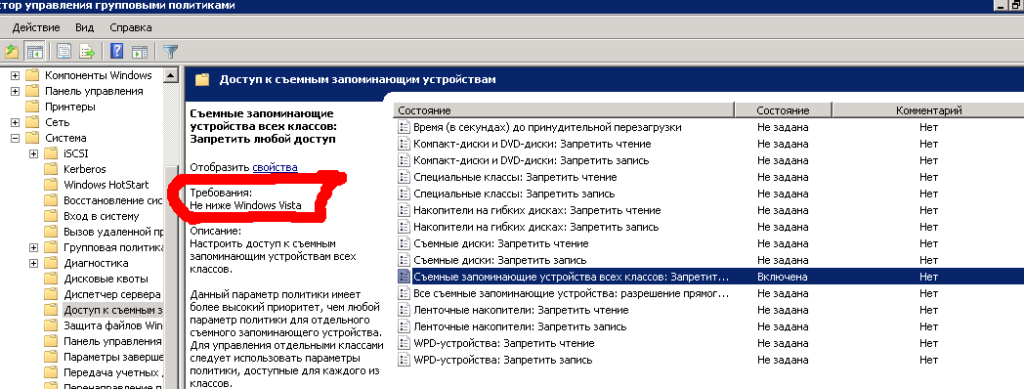Screen dimensions: 1024x389
Task: Select Съемные запоминающие устройства всех классов: Запретит… row
Action: pyautogui.click(x=709, y=277)
